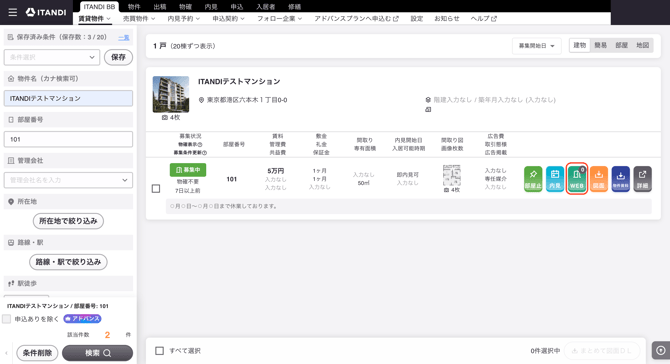Click the 一覧 saved conditions link

[x=124, y=38]
